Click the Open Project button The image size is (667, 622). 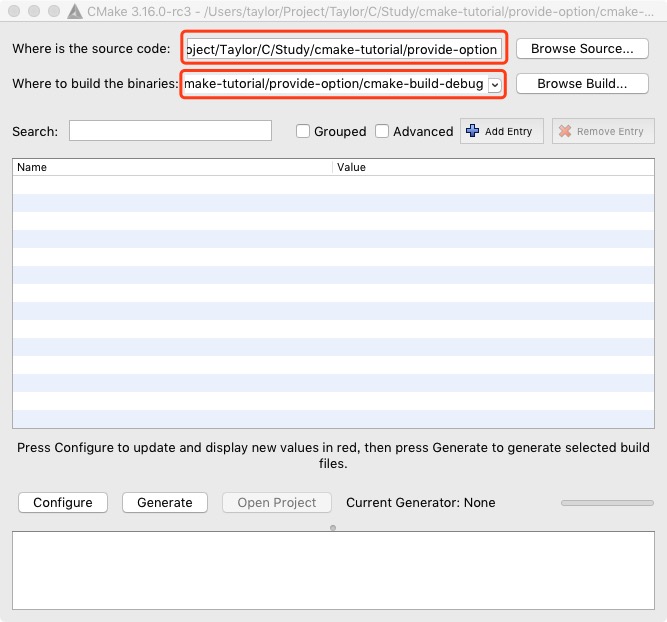click(276, 503)
